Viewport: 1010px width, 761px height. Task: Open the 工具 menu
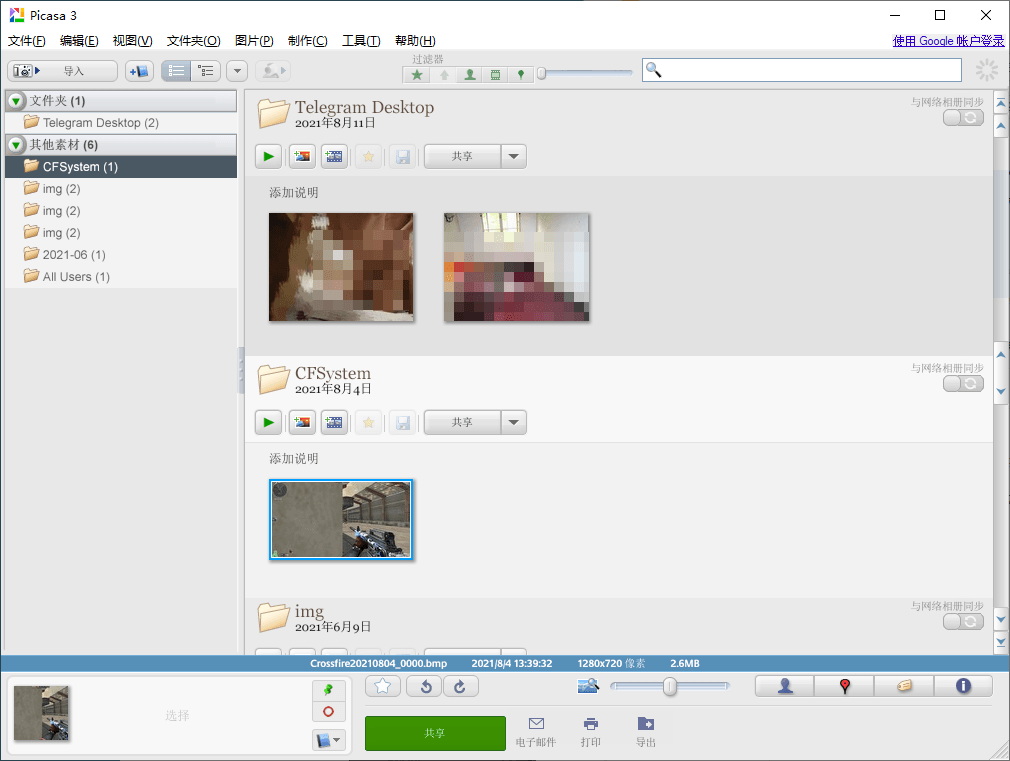coord(363,40)
